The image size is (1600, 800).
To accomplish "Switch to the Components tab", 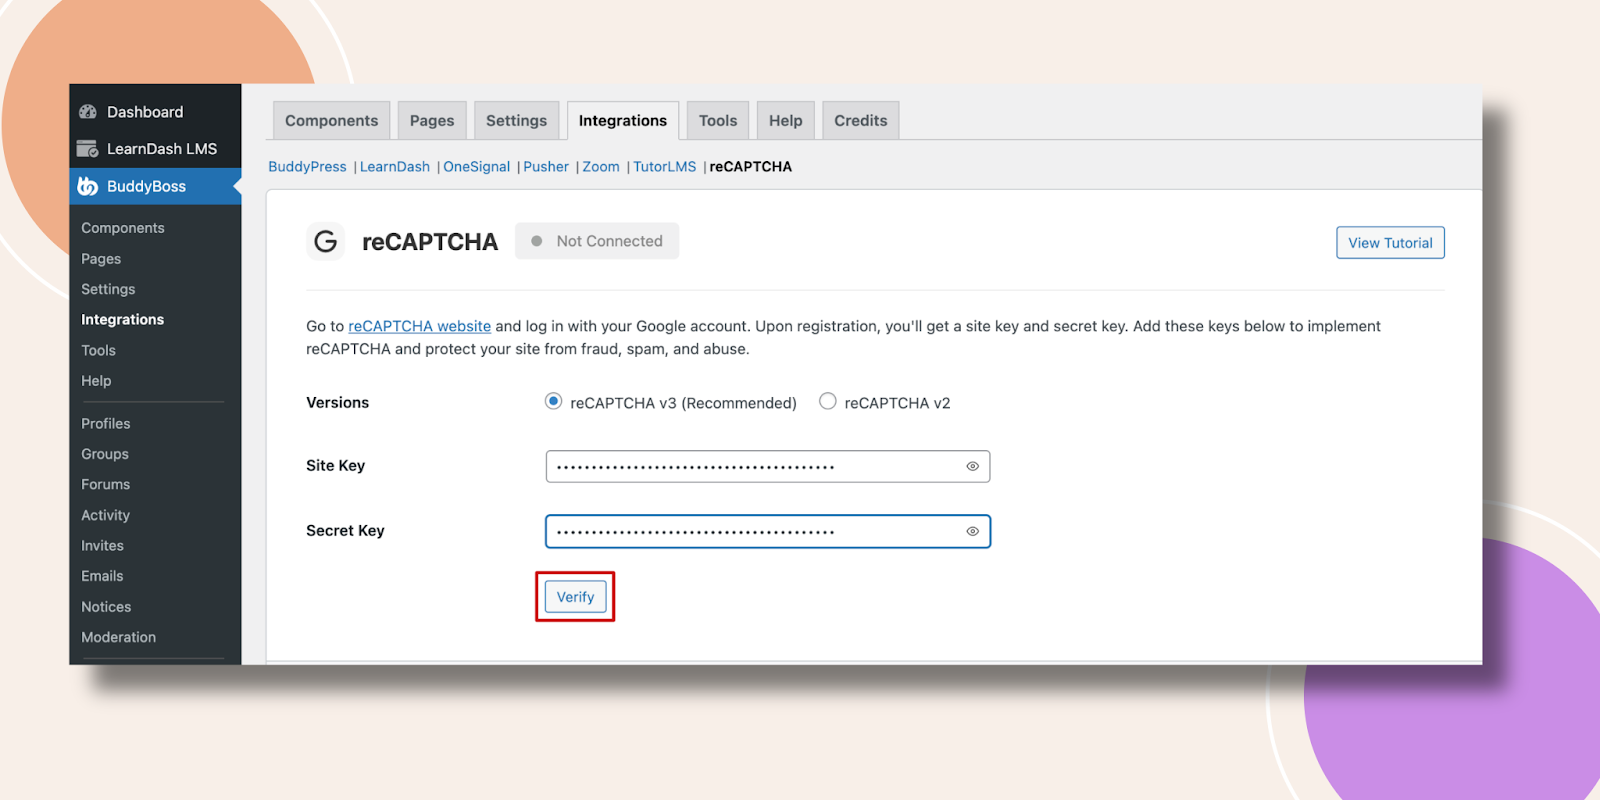I will coord(331,121).
